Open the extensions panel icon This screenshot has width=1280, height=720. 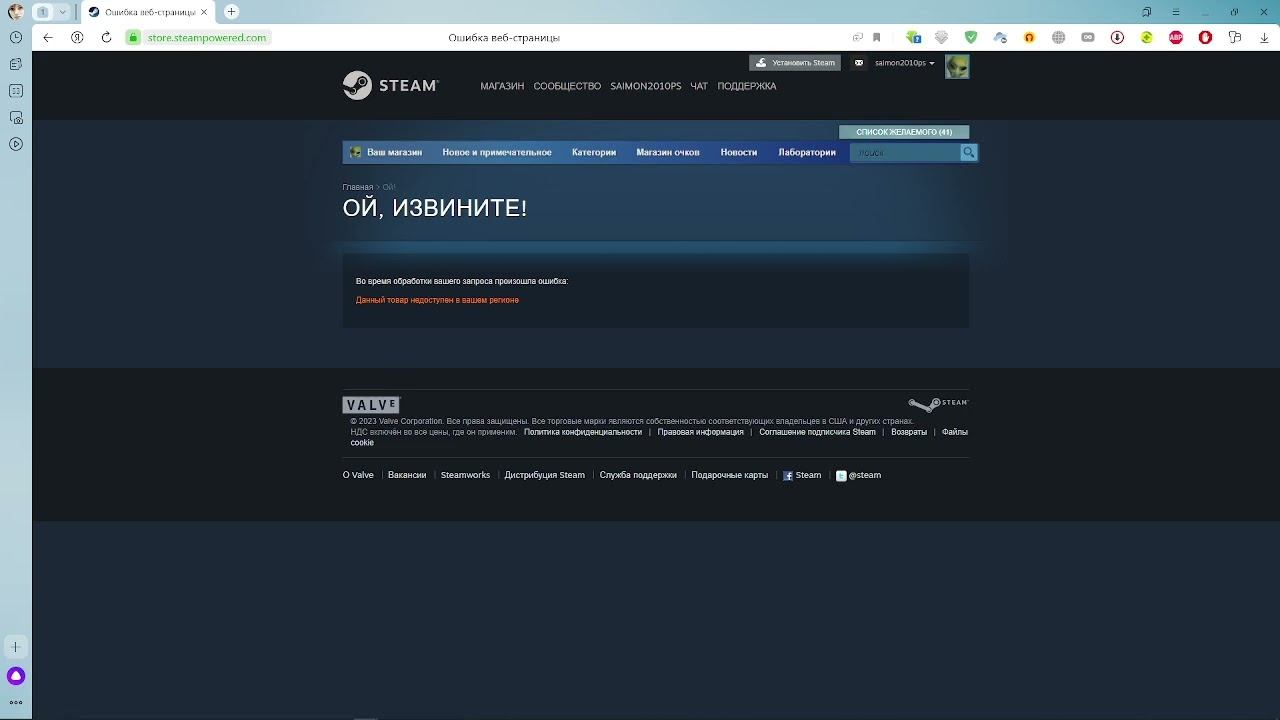click(x=1235, y=37)
